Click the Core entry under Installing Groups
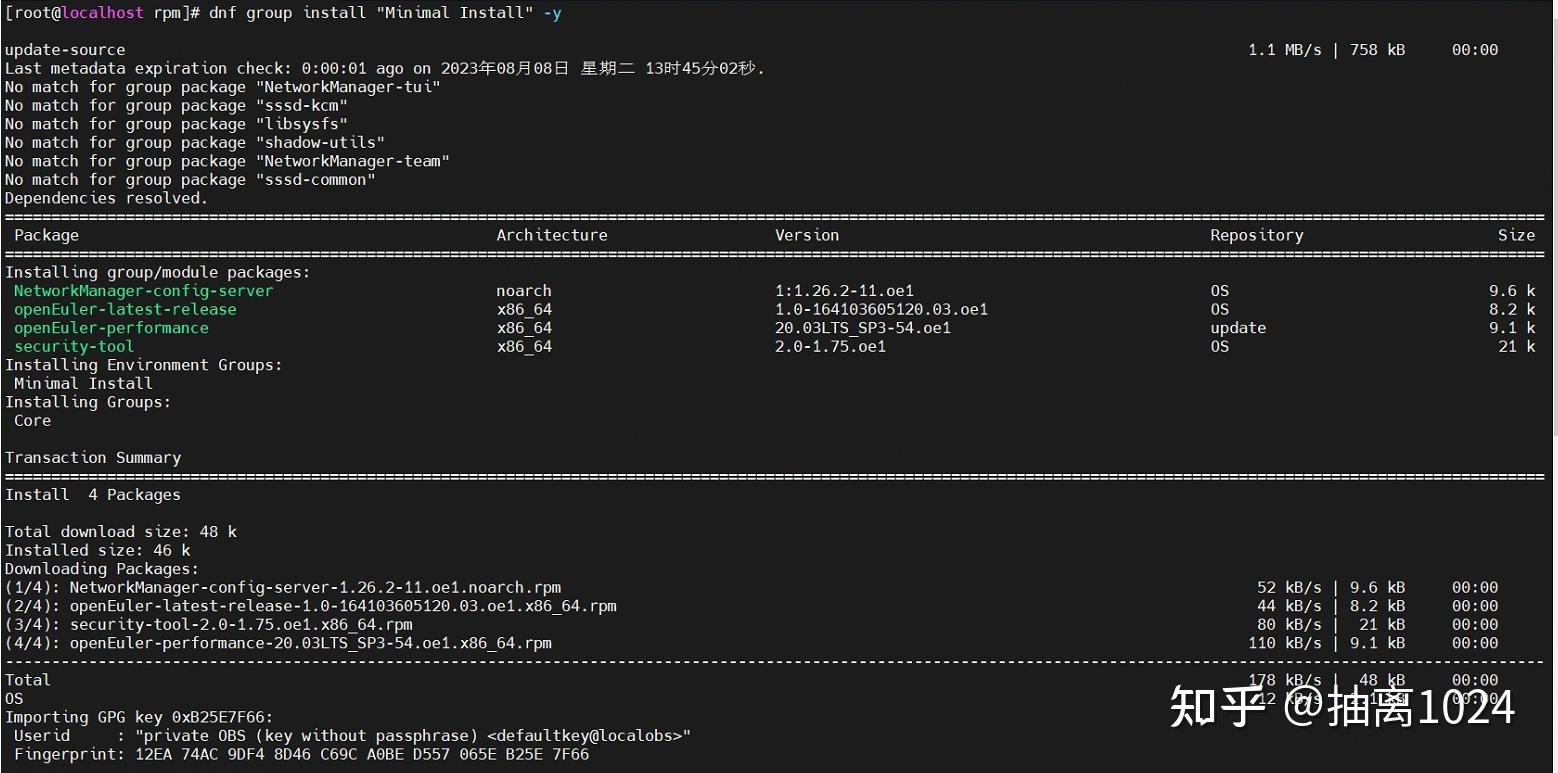 pos(32,421)
